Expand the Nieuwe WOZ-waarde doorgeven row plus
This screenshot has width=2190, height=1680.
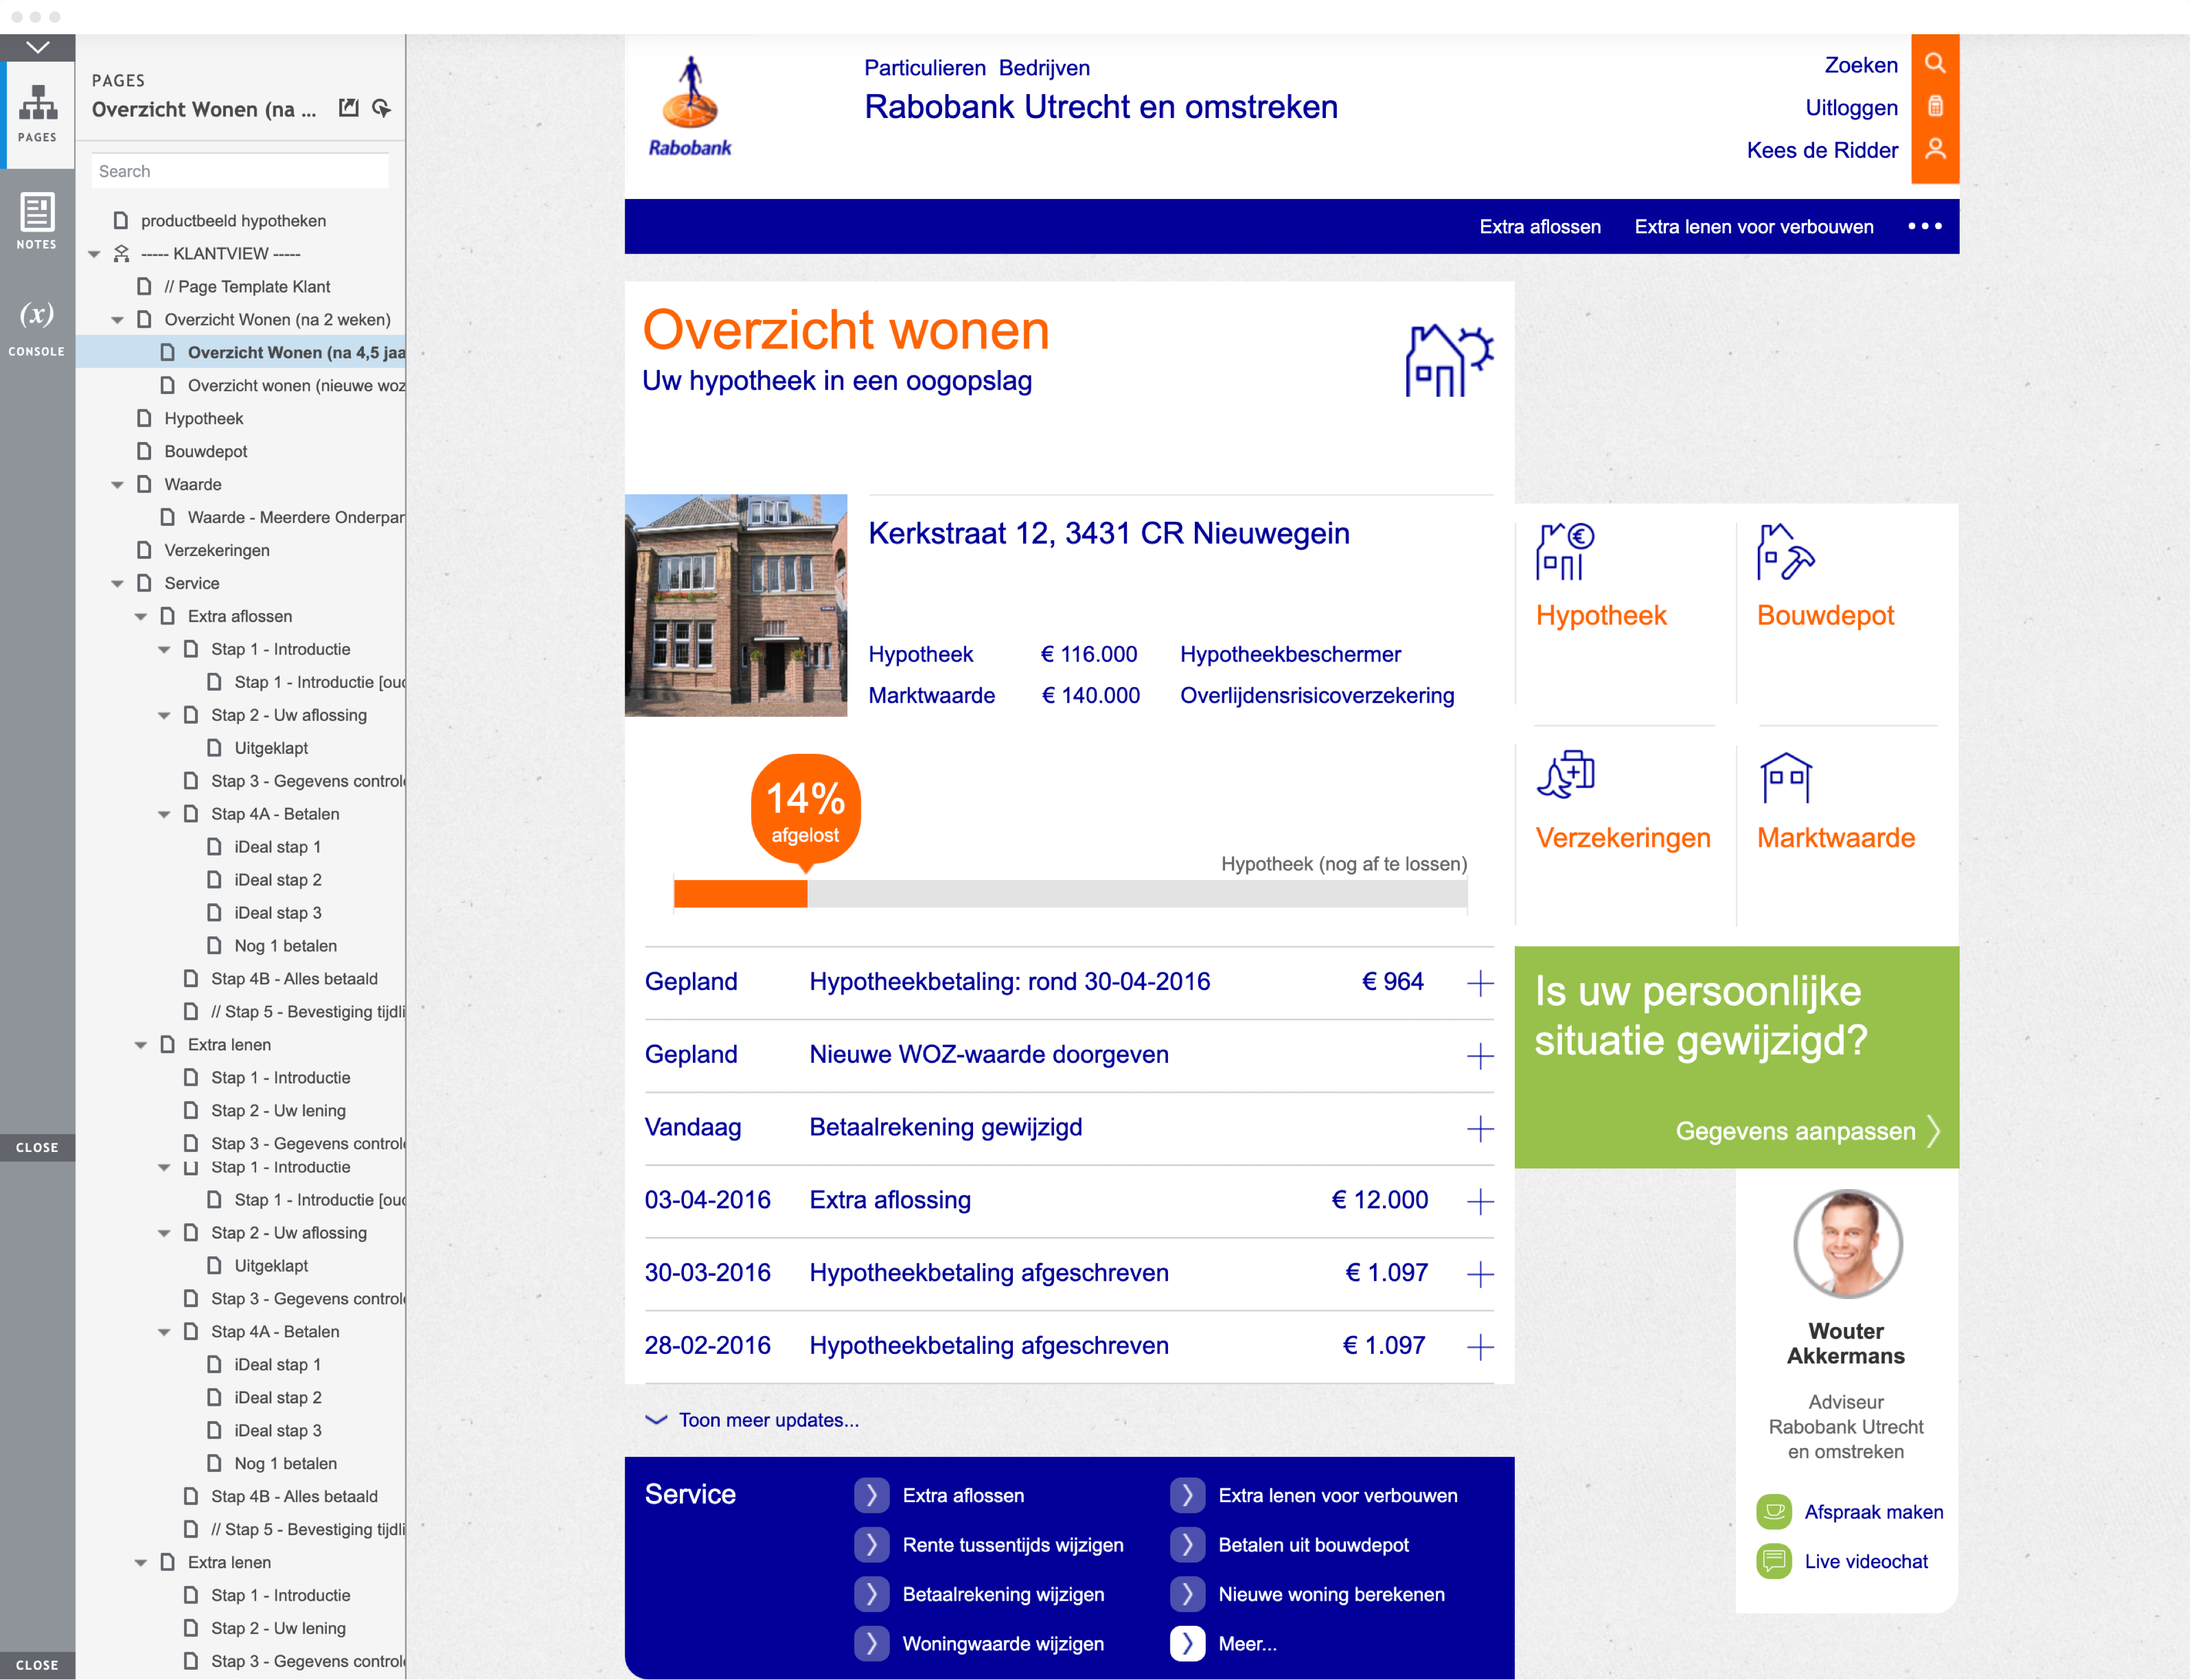(x=1480, y=1056)
